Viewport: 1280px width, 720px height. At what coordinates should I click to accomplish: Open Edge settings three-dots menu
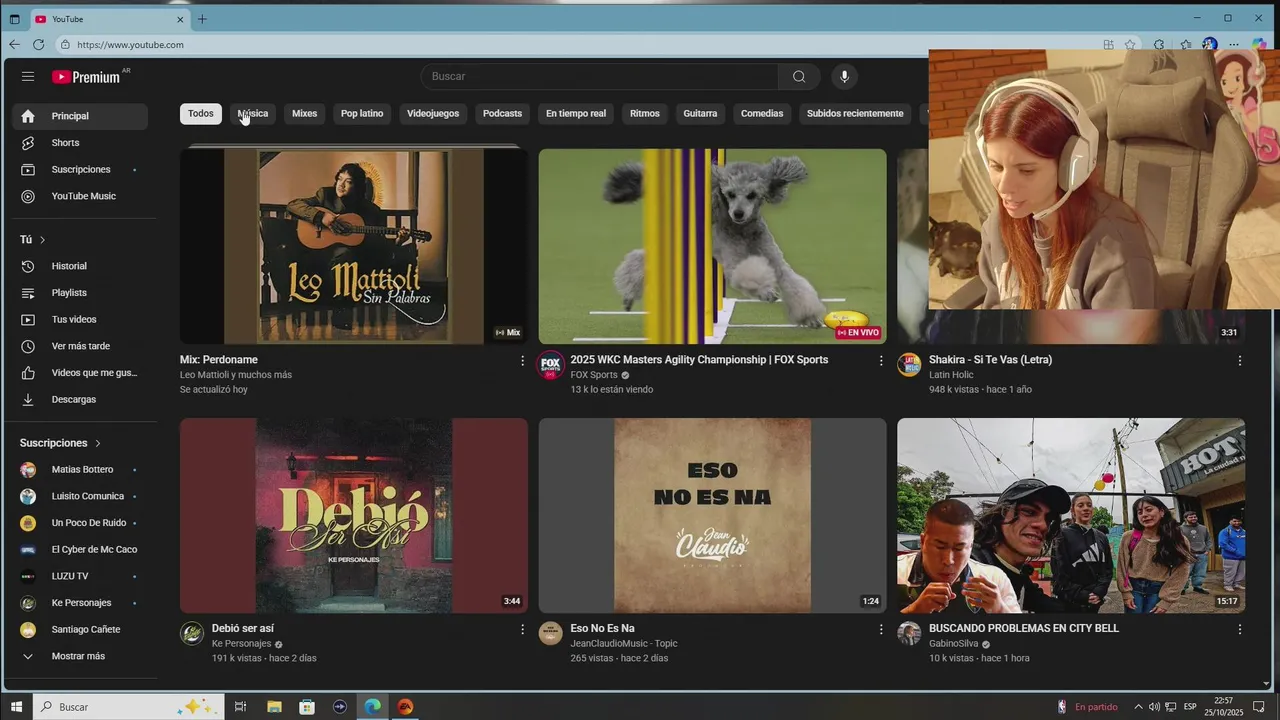1234,45
